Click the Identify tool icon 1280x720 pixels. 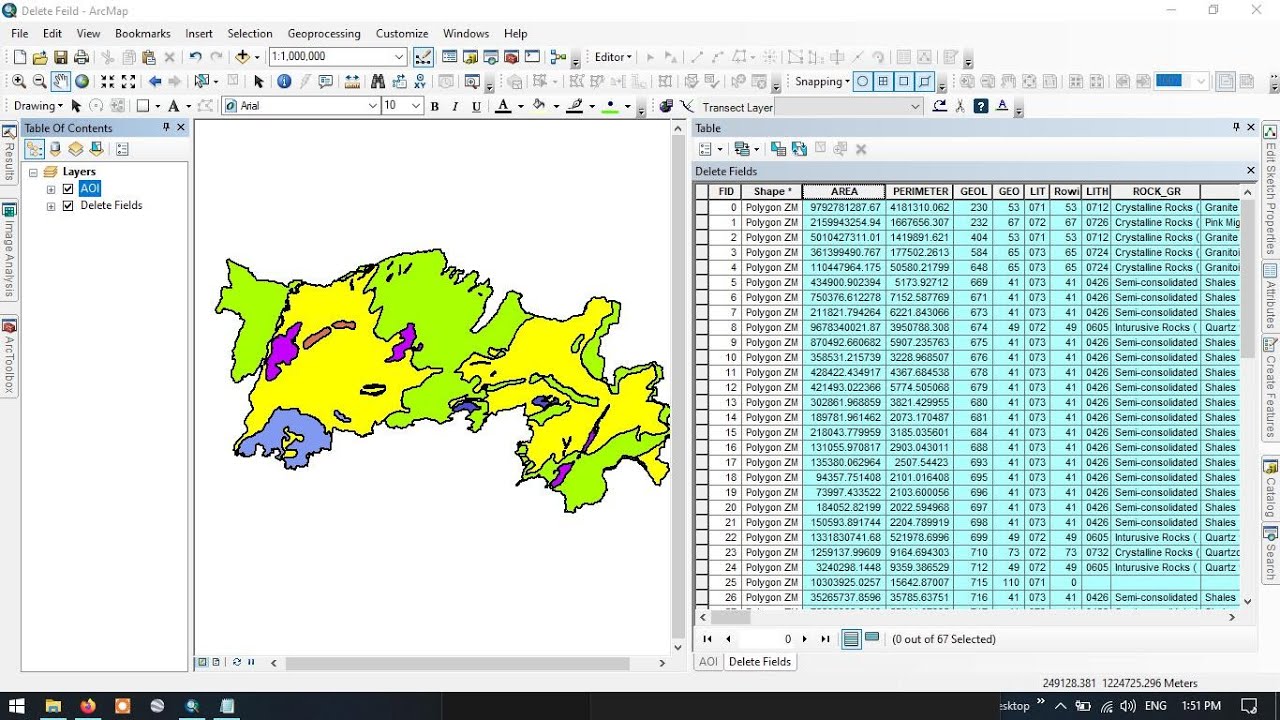tap(284, 82)
